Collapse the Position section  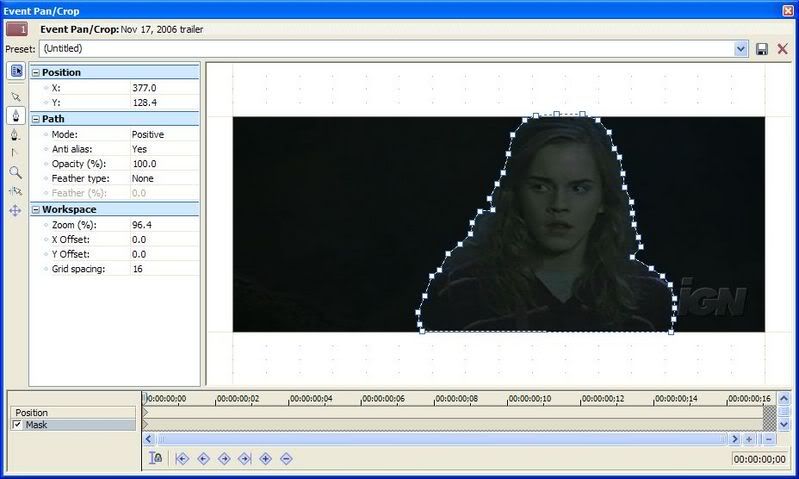pos(36,72)
